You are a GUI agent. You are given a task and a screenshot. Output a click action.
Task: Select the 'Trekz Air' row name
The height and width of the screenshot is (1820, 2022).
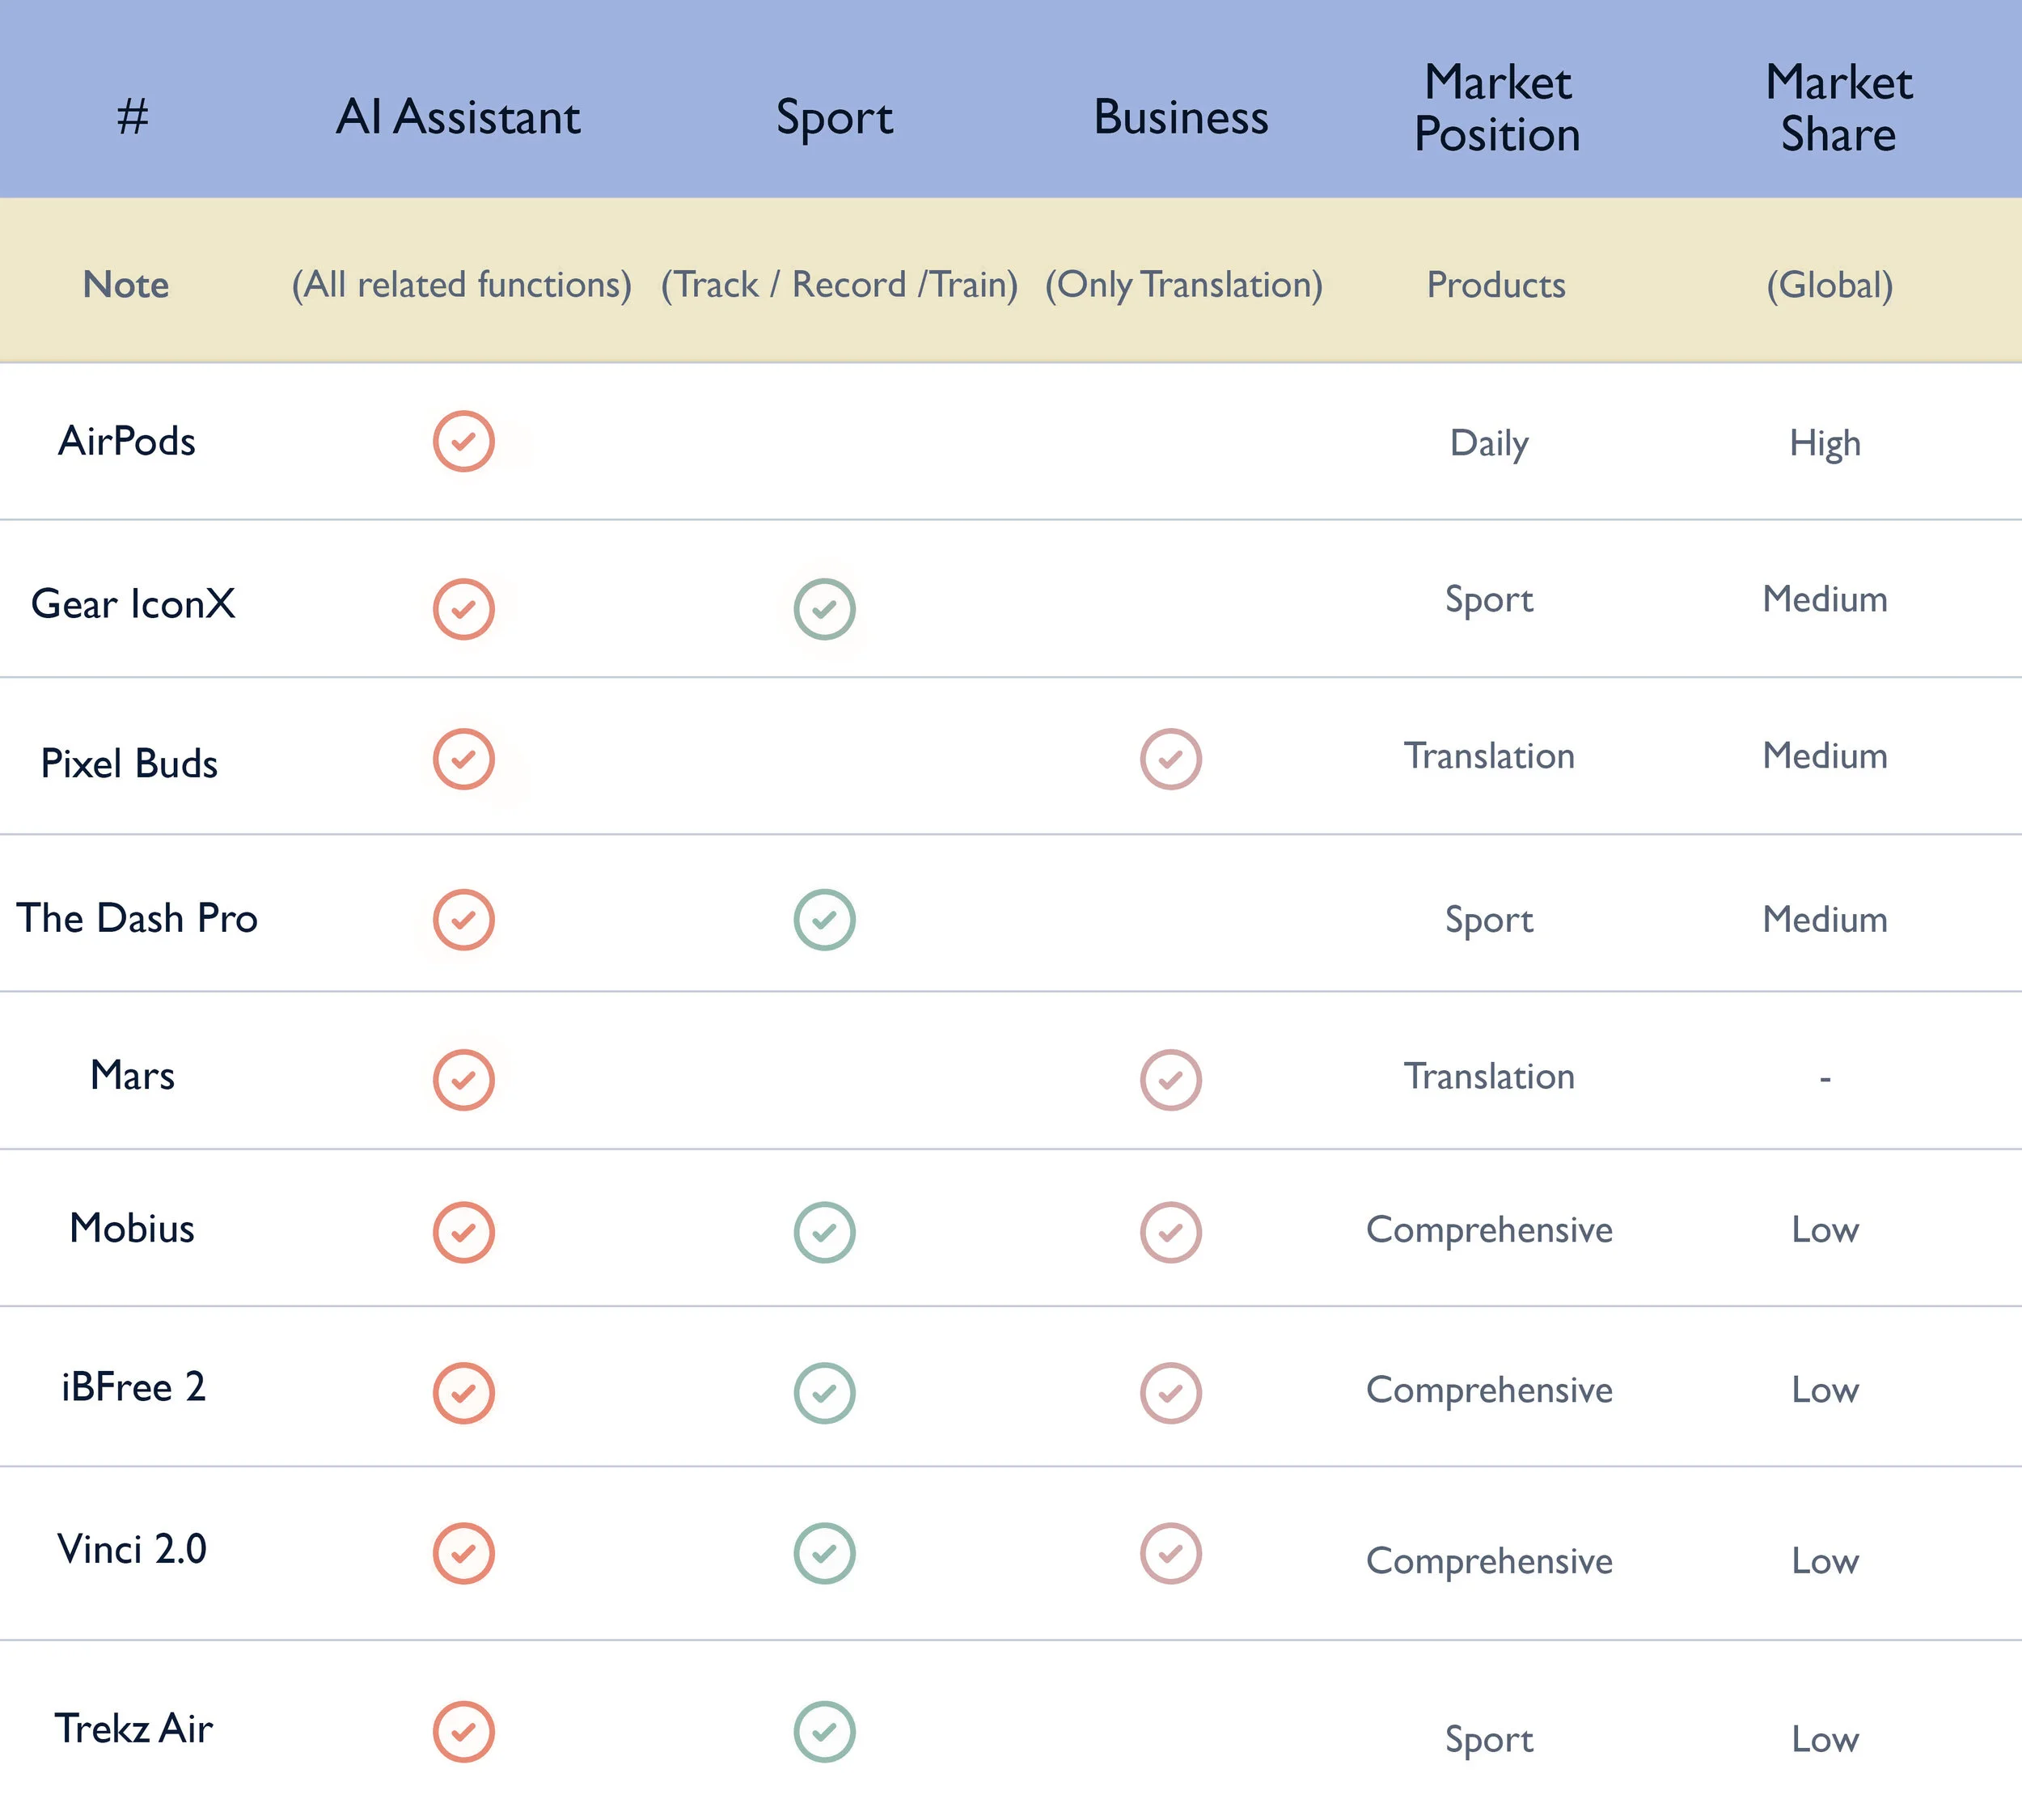pyautogui.click(x=133, y=1728)
